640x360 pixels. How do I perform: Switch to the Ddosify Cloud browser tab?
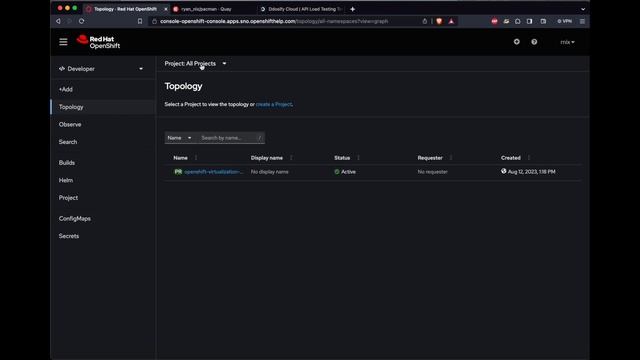tap(302, 9)
